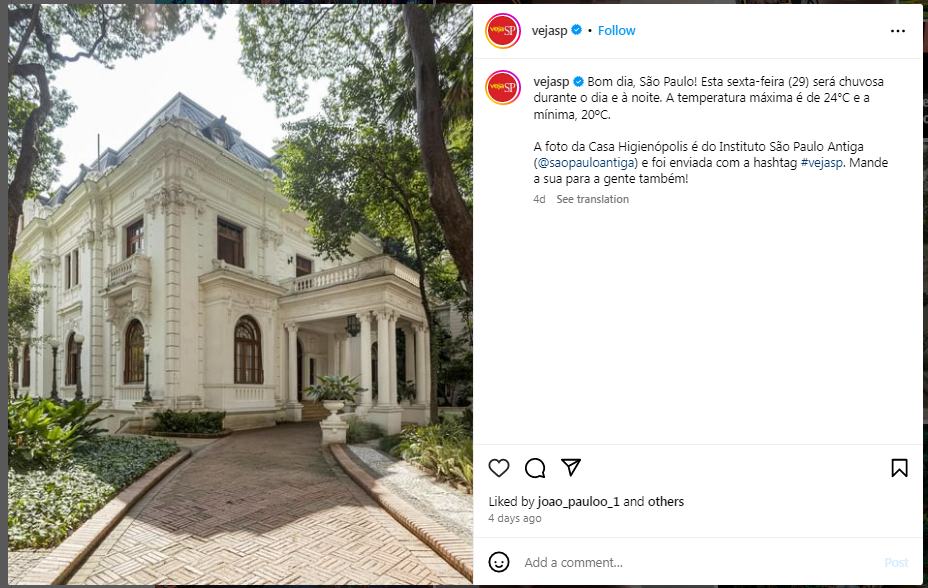Open the #vejasp hashtag link
This screenshot has height=588, width=928.
821,163
